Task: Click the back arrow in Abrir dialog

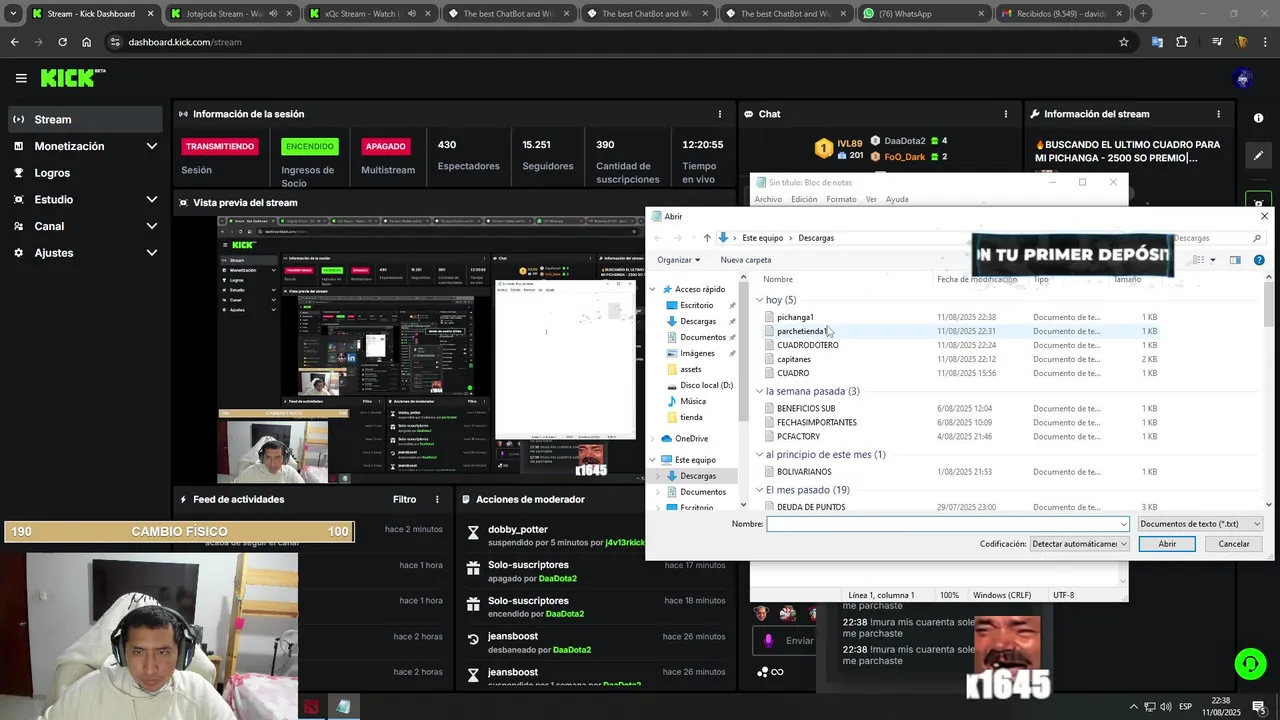Action: (657, 238)
